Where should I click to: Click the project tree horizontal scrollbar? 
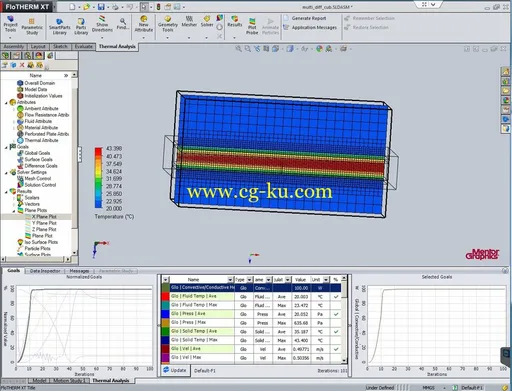pos(36,259)
